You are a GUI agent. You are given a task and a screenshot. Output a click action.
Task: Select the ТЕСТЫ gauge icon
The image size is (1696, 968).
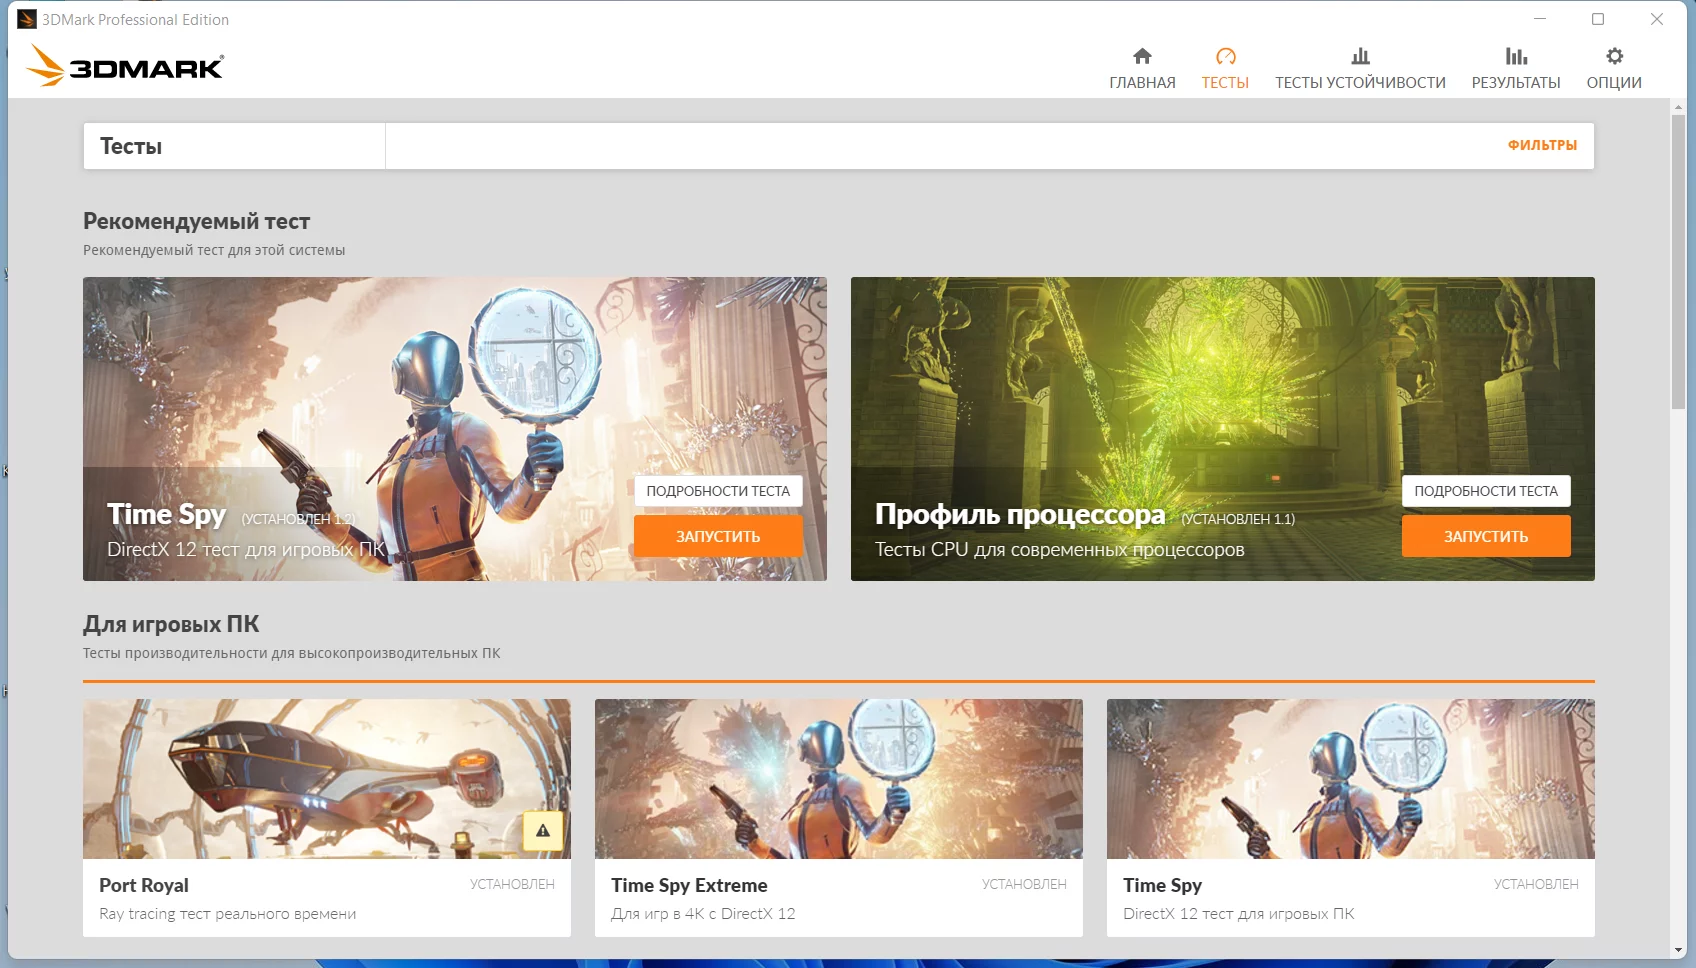coord(1225,56)
